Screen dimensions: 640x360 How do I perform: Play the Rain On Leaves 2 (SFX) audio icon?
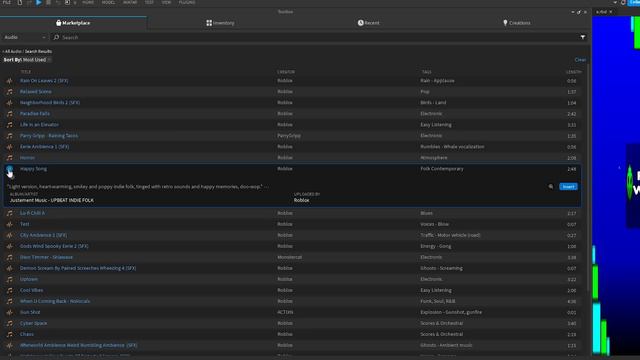coord(9,81)
